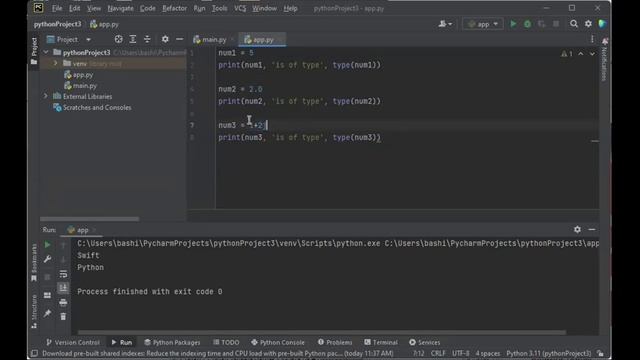Open Search Everywhere magnifier icon

(x=574, y=24)
